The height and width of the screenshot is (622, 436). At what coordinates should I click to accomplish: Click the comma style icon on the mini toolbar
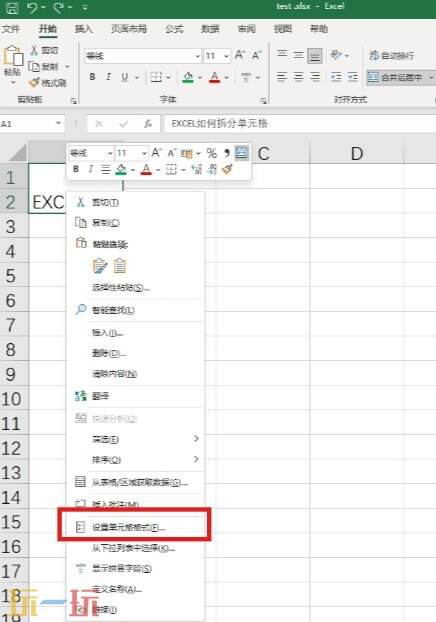coord(227,153)
